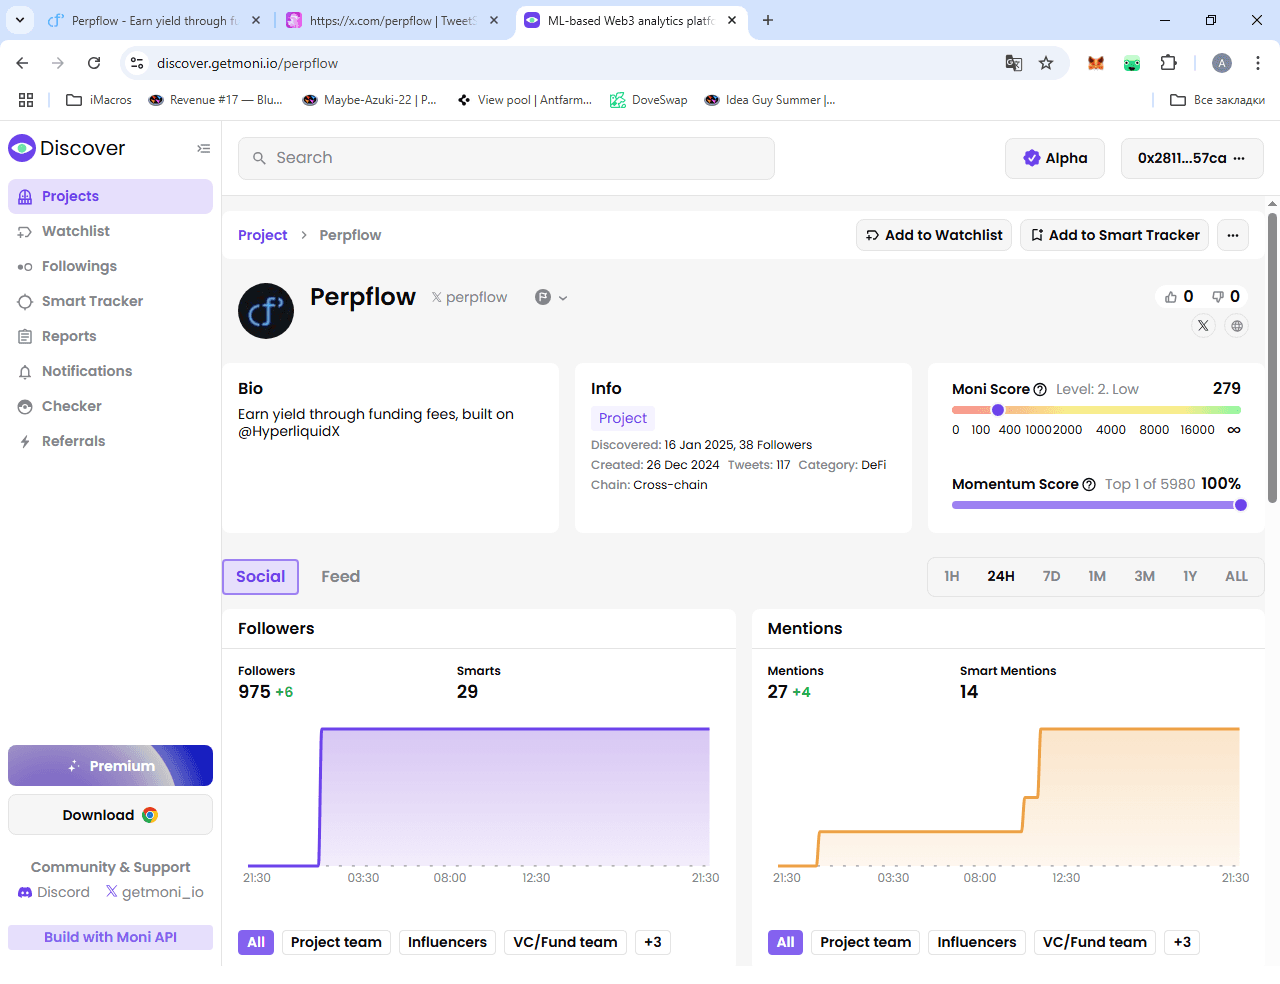The height and width of the screenshot is (984, 1280).
Task: Open the translate page icon
Action: 1014,63
